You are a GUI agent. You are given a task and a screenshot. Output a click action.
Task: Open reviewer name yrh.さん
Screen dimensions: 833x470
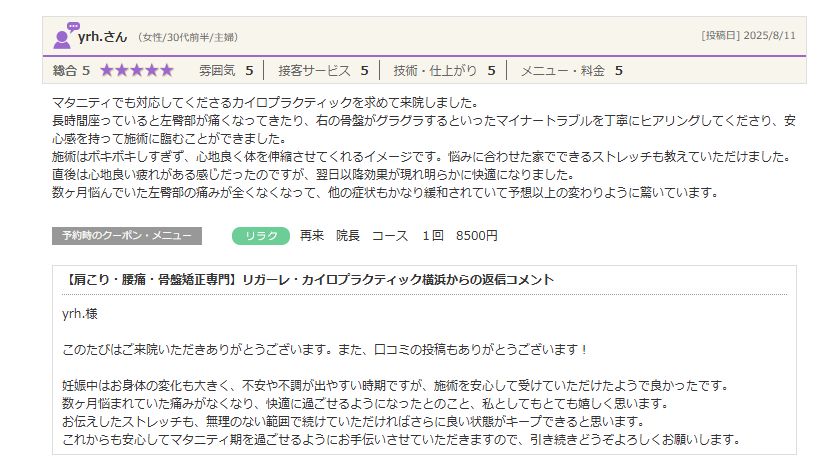104,36
